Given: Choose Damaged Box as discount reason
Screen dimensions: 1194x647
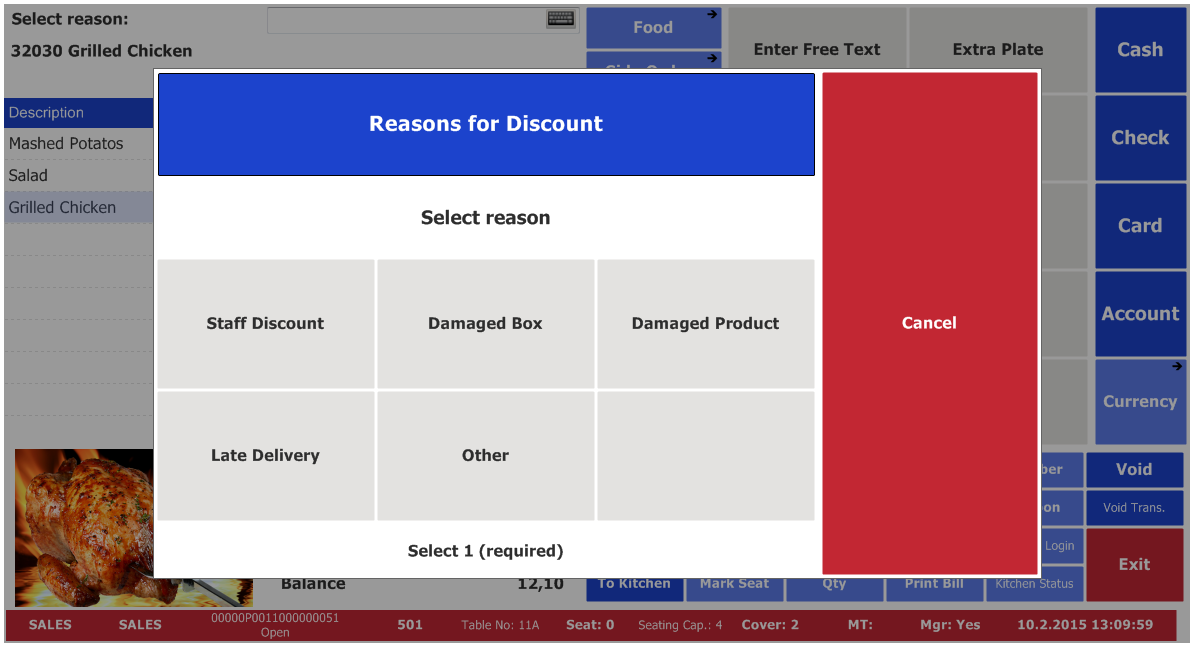Looking at the screenshot, I should point(485,324).
